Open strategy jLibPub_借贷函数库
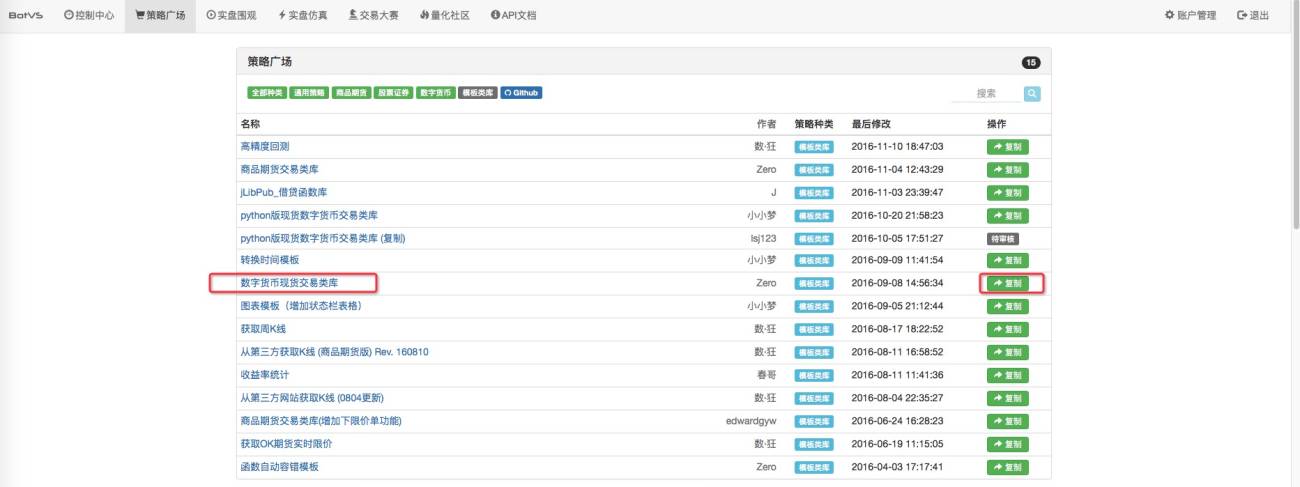The image size is (1300, 487). [x=284, y=192]
